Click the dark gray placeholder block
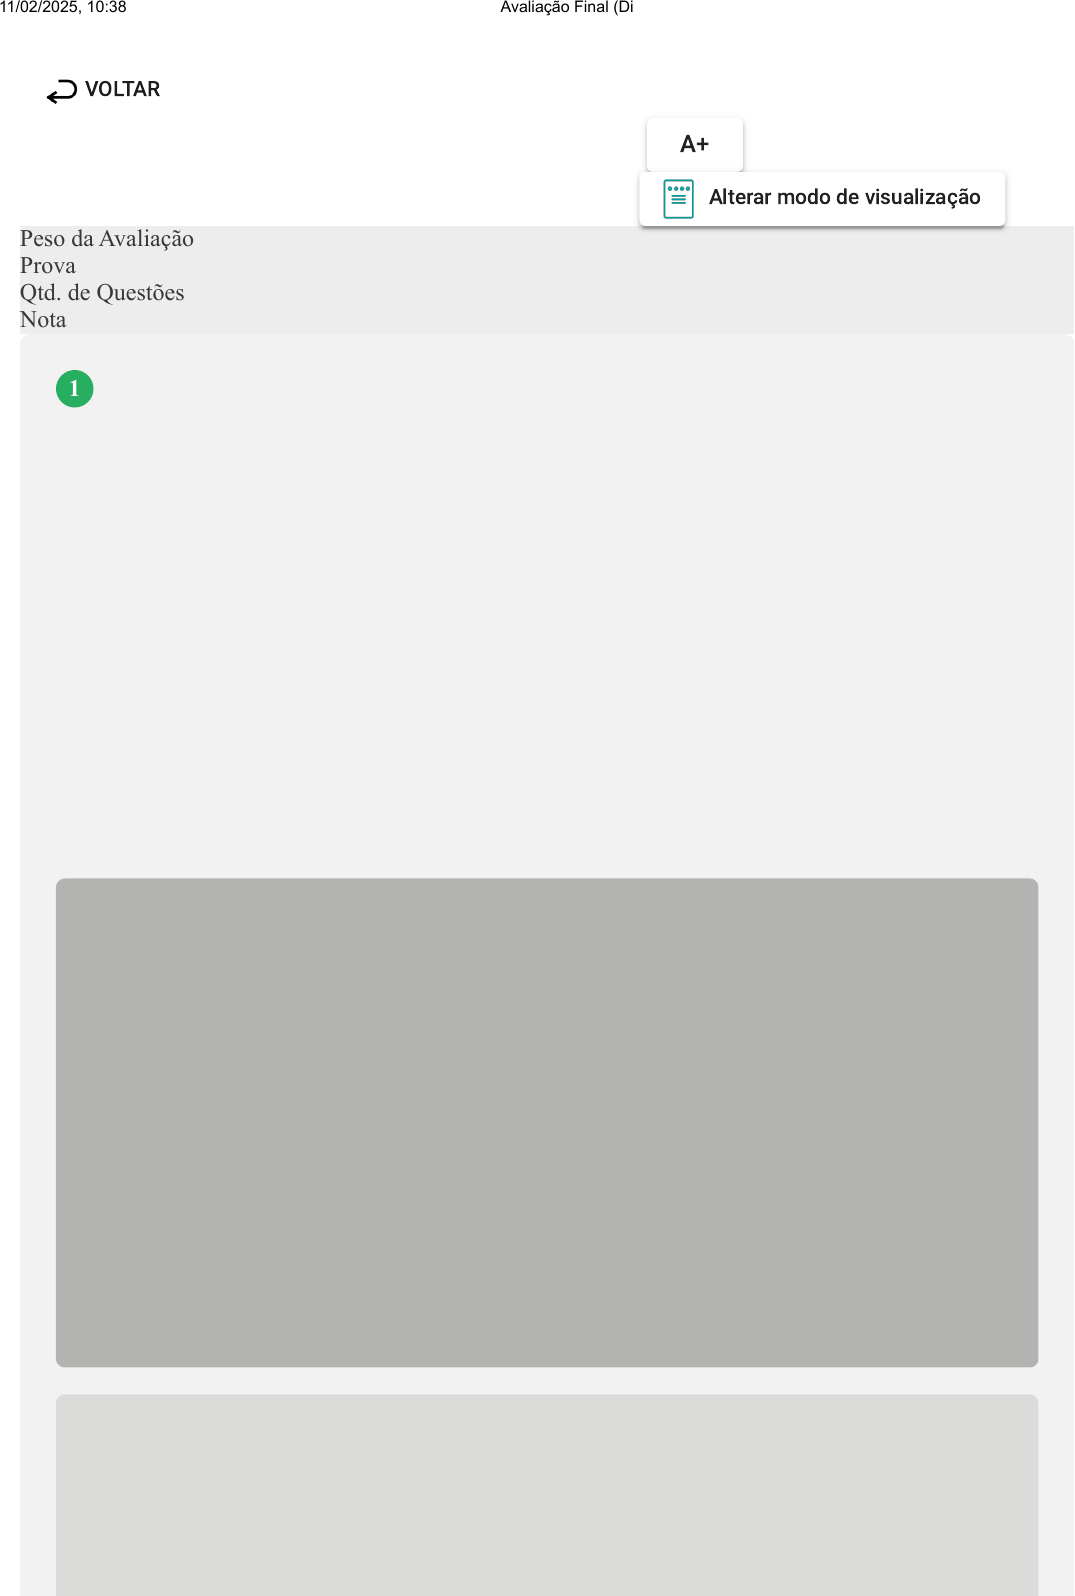The image size is (1075, 1596). point(547,1122)
